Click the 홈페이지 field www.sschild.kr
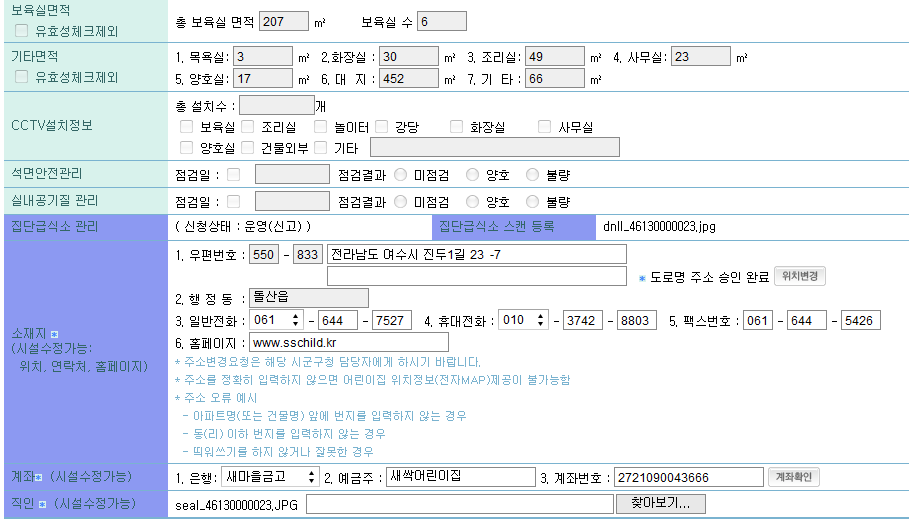Viewport: 909px width, 523px height. coord(348,342)
